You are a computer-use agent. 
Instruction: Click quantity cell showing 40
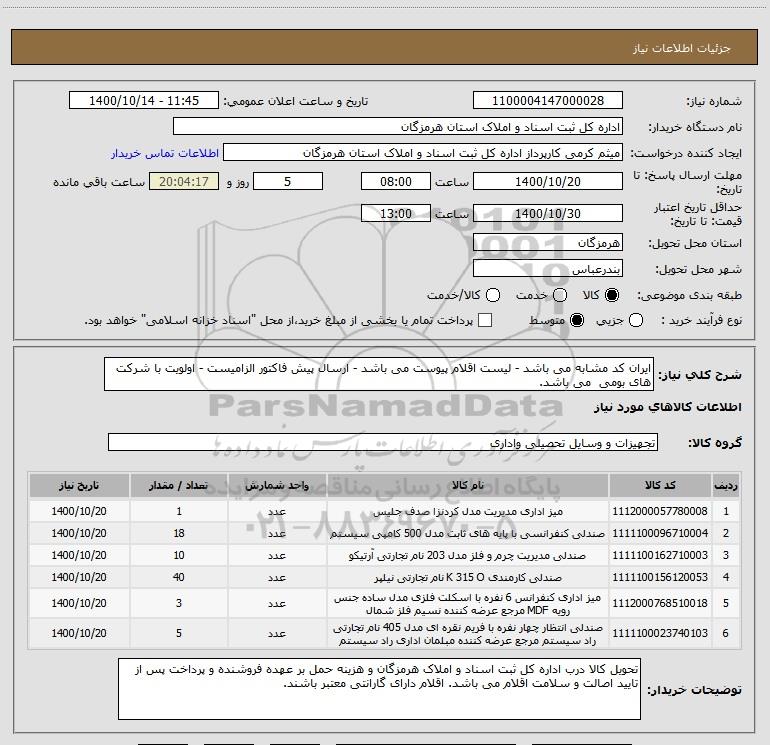(x=179, y=578)
